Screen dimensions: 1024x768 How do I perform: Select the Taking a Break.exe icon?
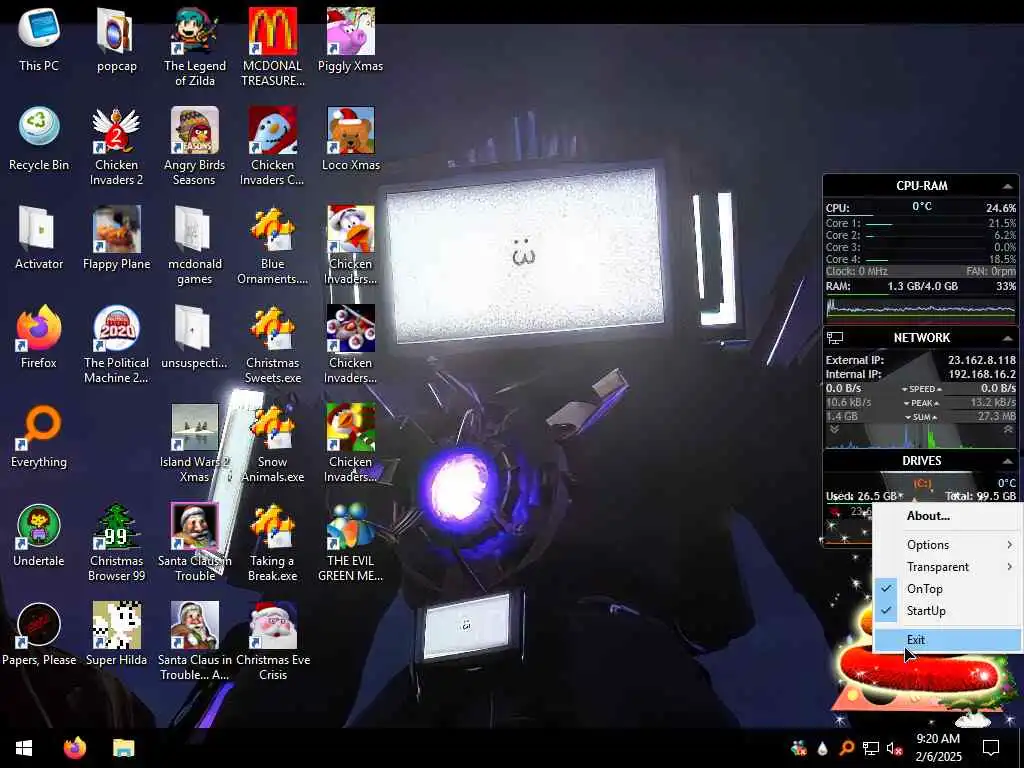272,542
